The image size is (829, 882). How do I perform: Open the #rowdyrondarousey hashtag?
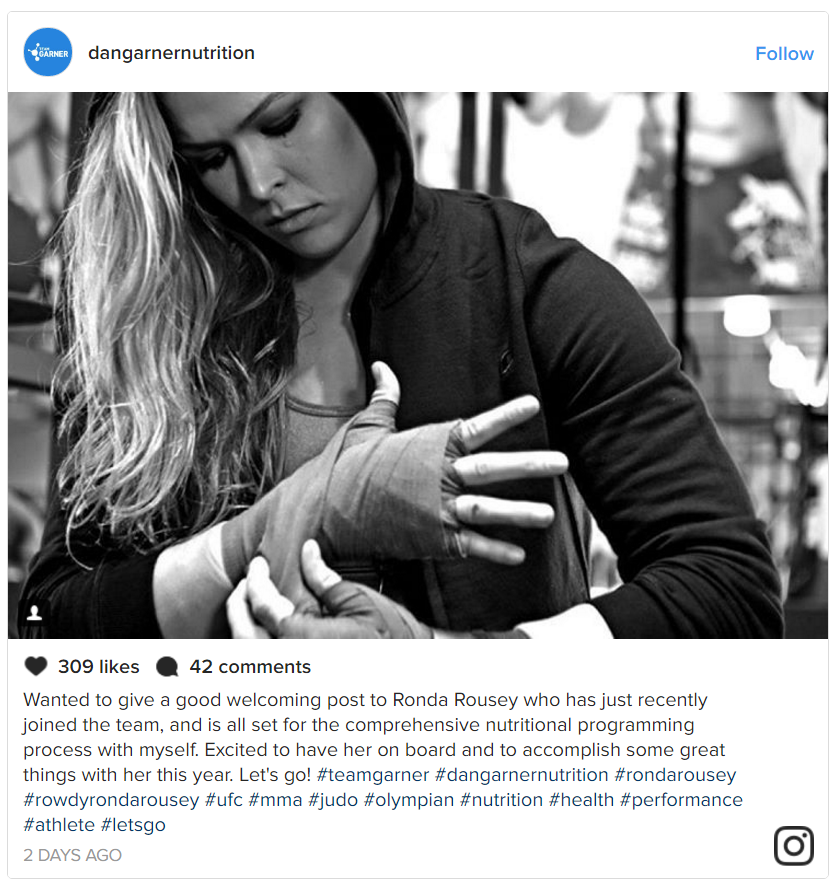[111, 800]
